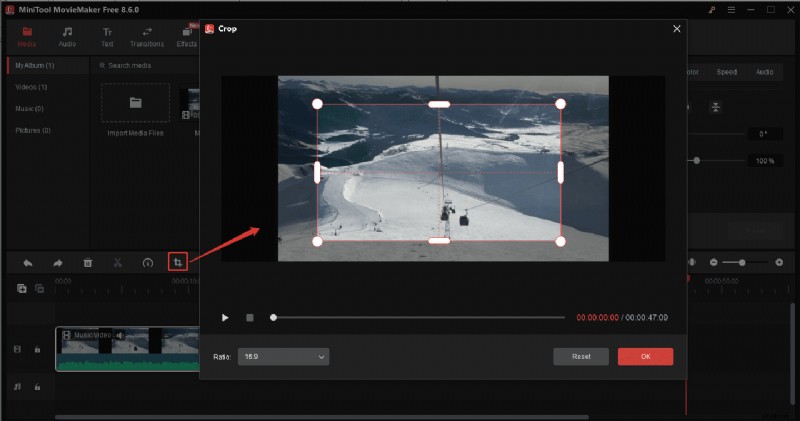Click the bottom-right crop corner handle
The width and height of the screenshot is (800, 421).
pyautogui.click(x=560, y=241)
